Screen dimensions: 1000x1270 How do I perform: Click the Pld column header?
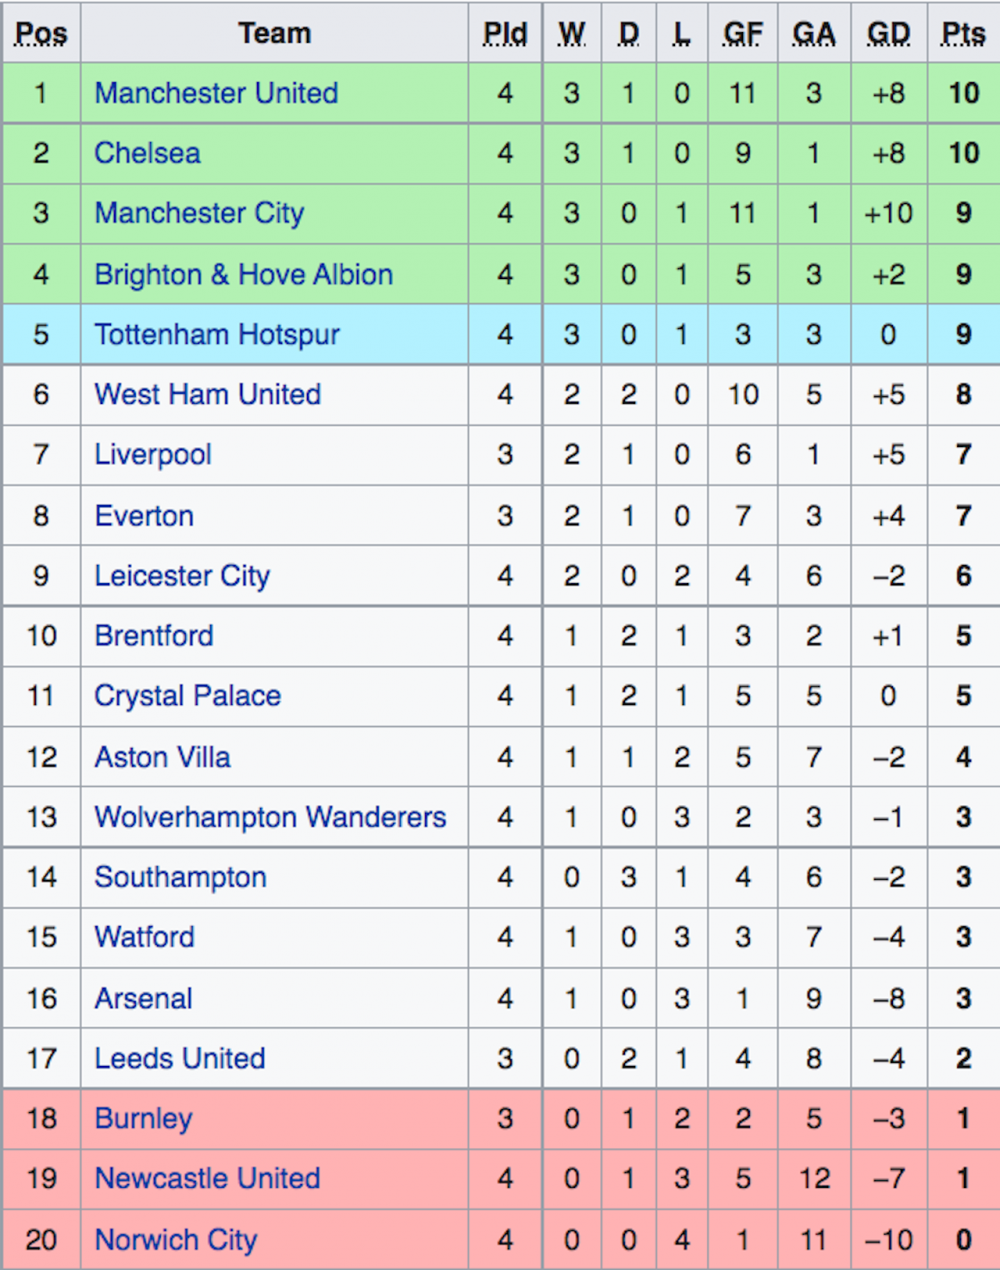tap(505, 33)
